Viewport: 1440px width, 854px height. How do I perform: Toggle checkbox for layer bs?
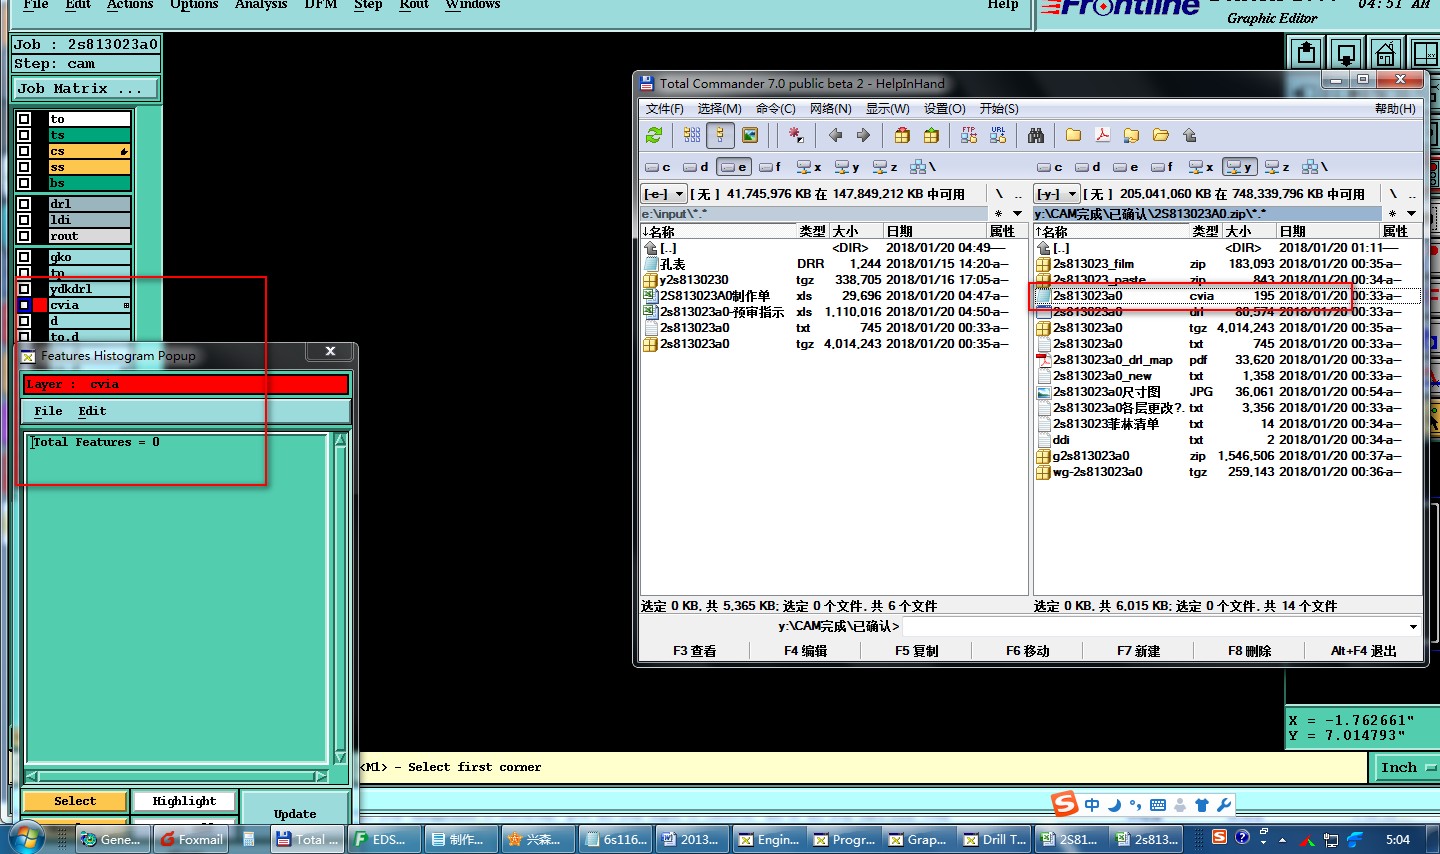click(24, 183)
